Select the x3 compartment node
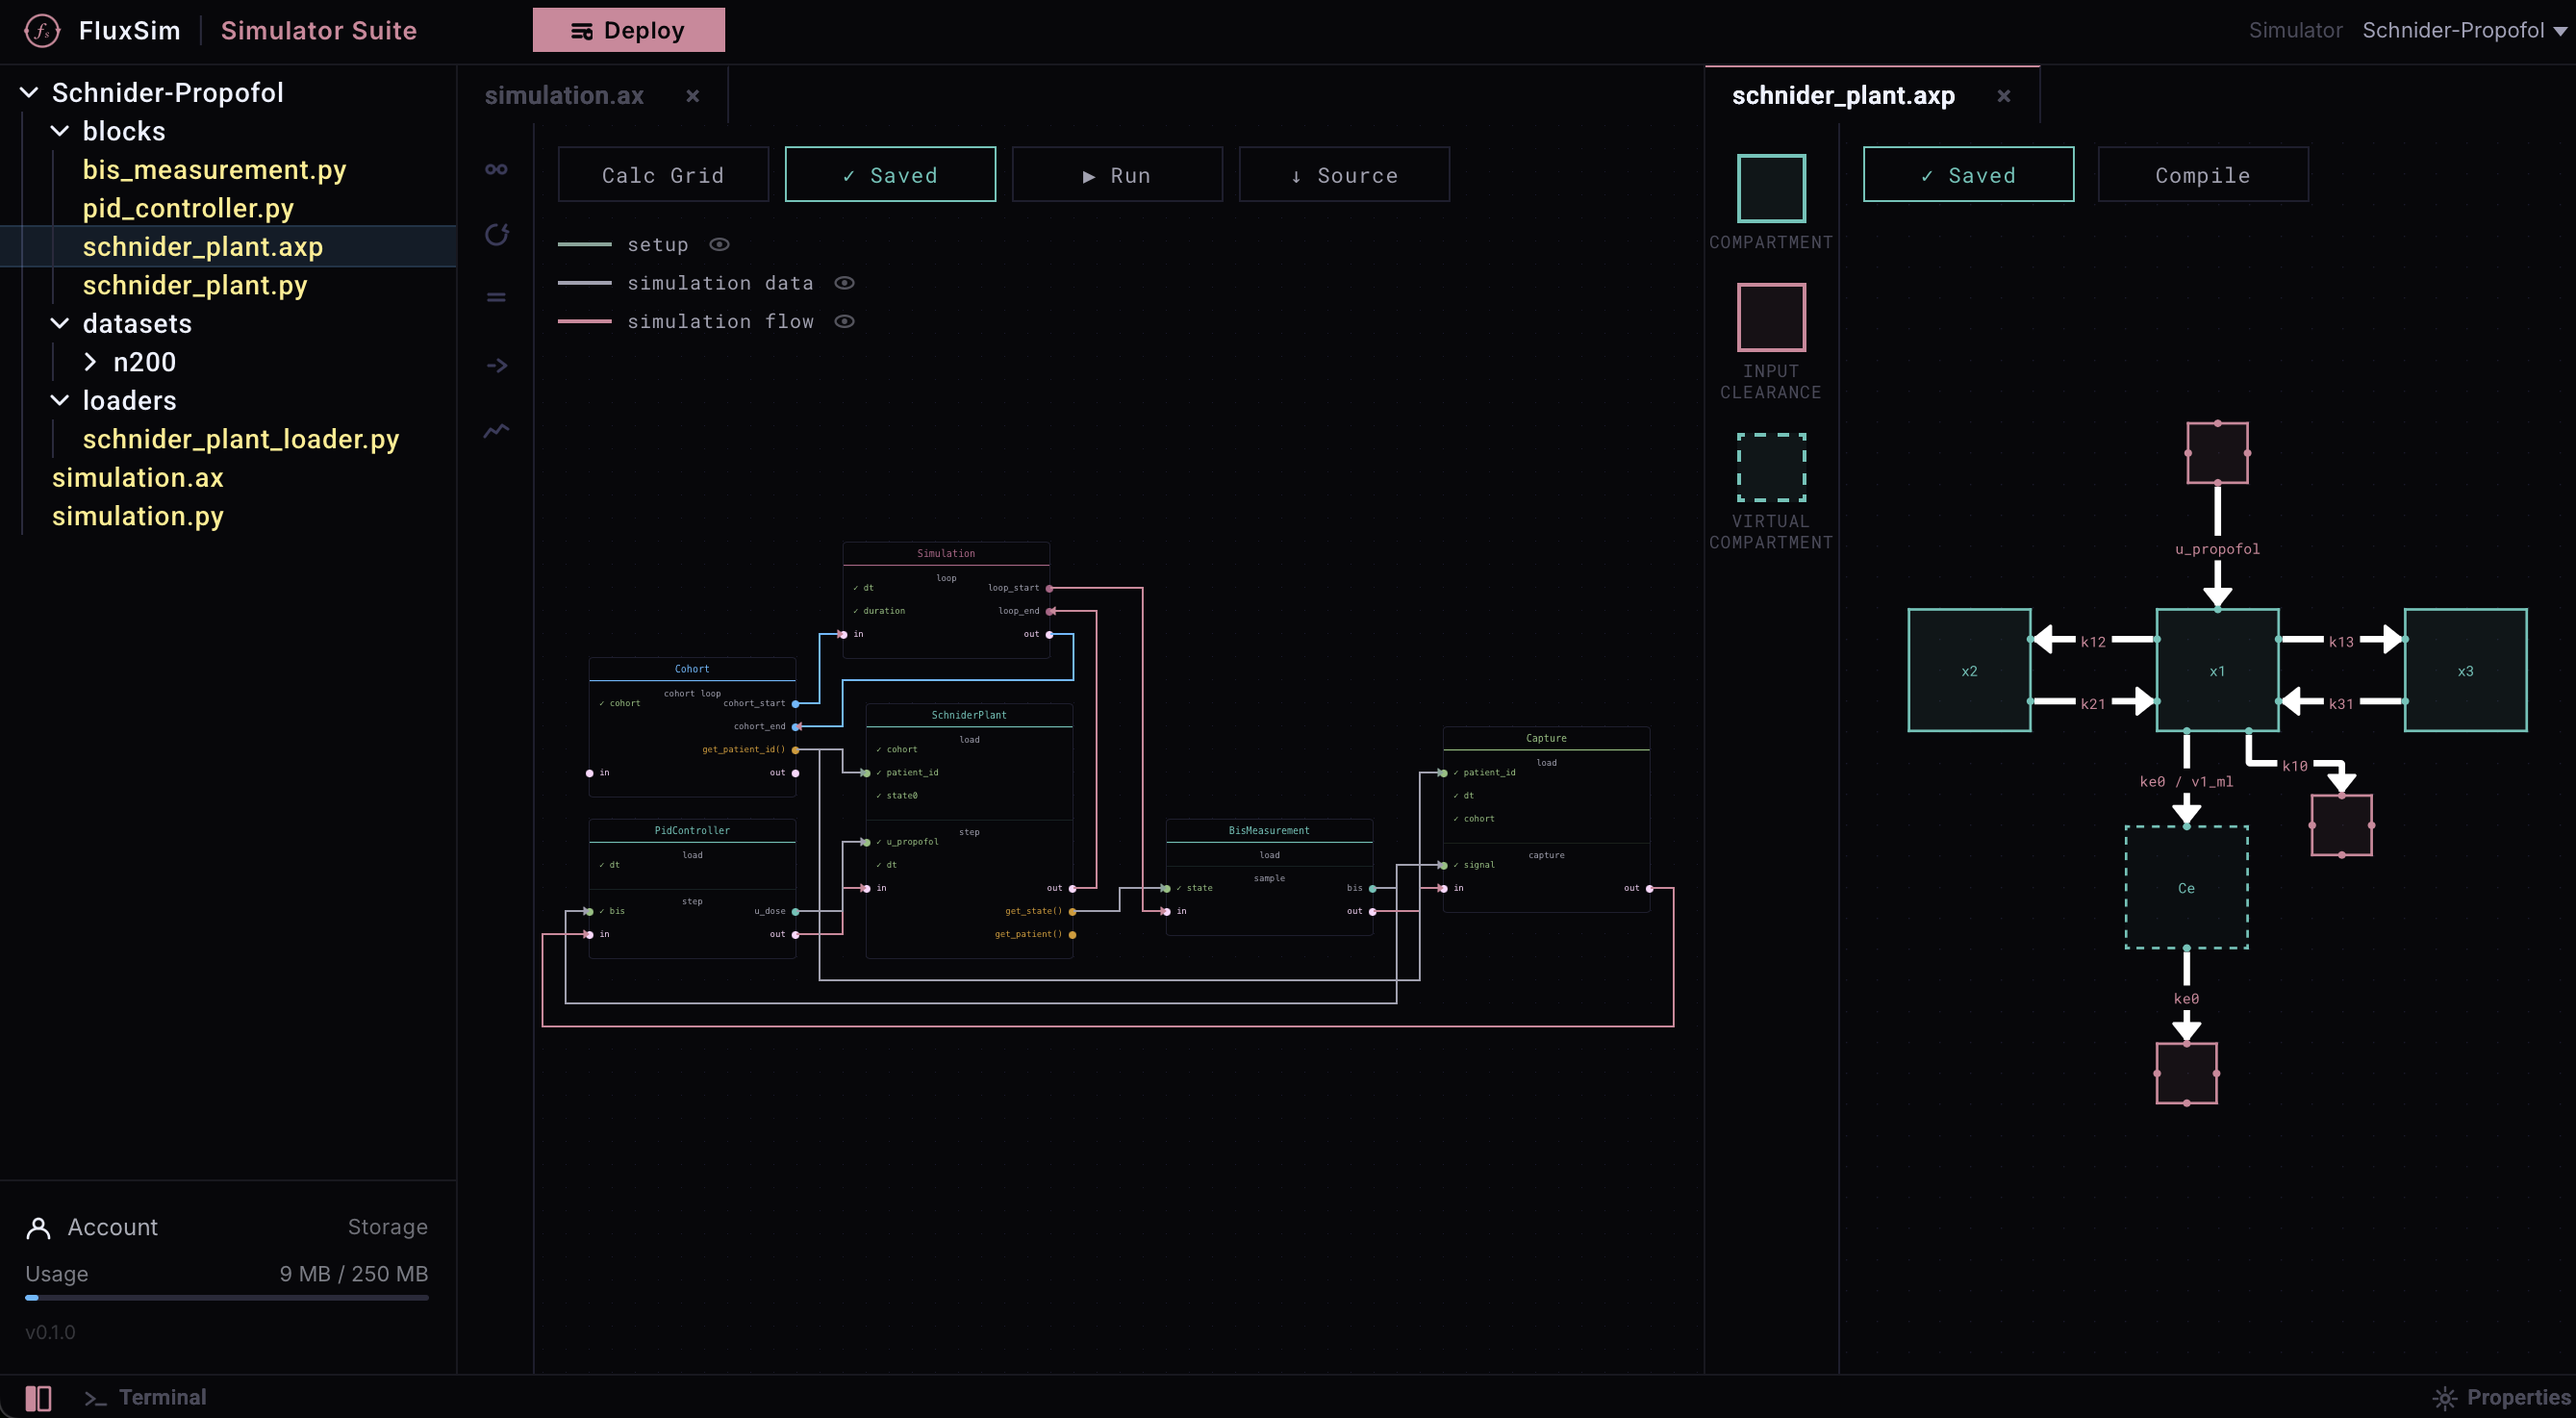This screenshot has height=1418, width=2576. [2465, 670]
